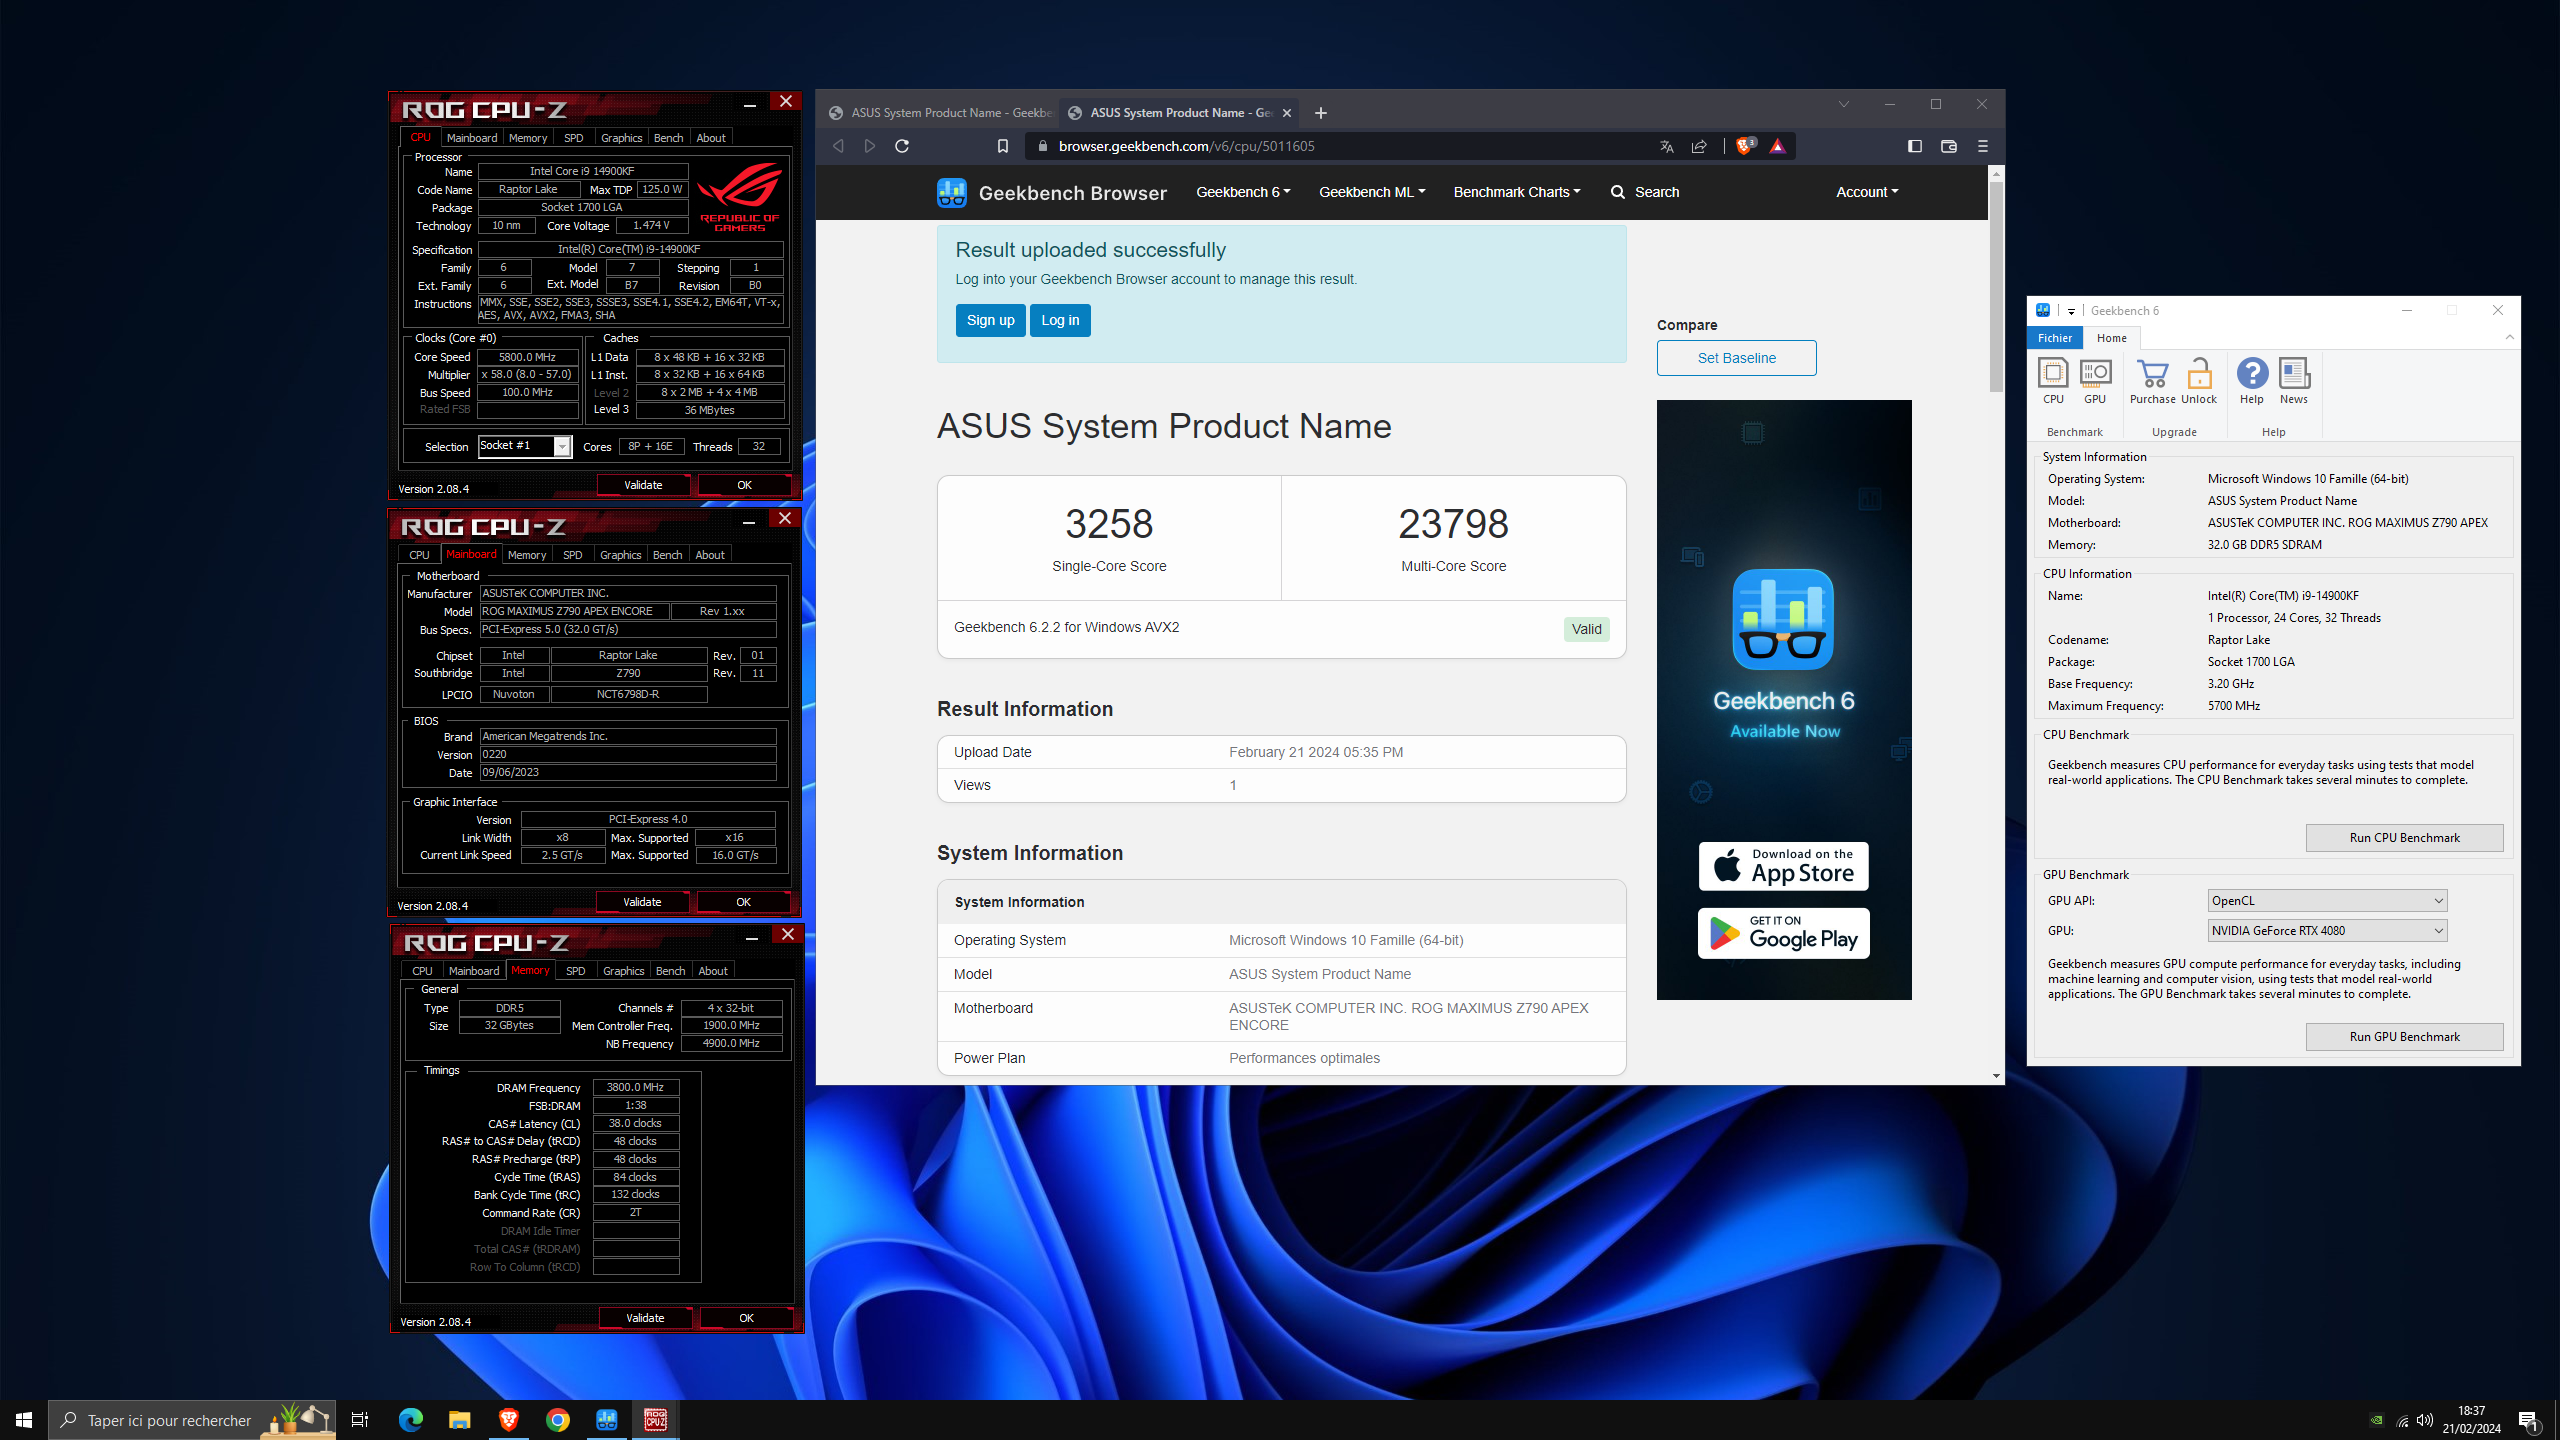The height and width of the screenshot is (1440, 2560).
Task: Click the bookmark icon in browser toolbar
Action: coord(1003,146)
